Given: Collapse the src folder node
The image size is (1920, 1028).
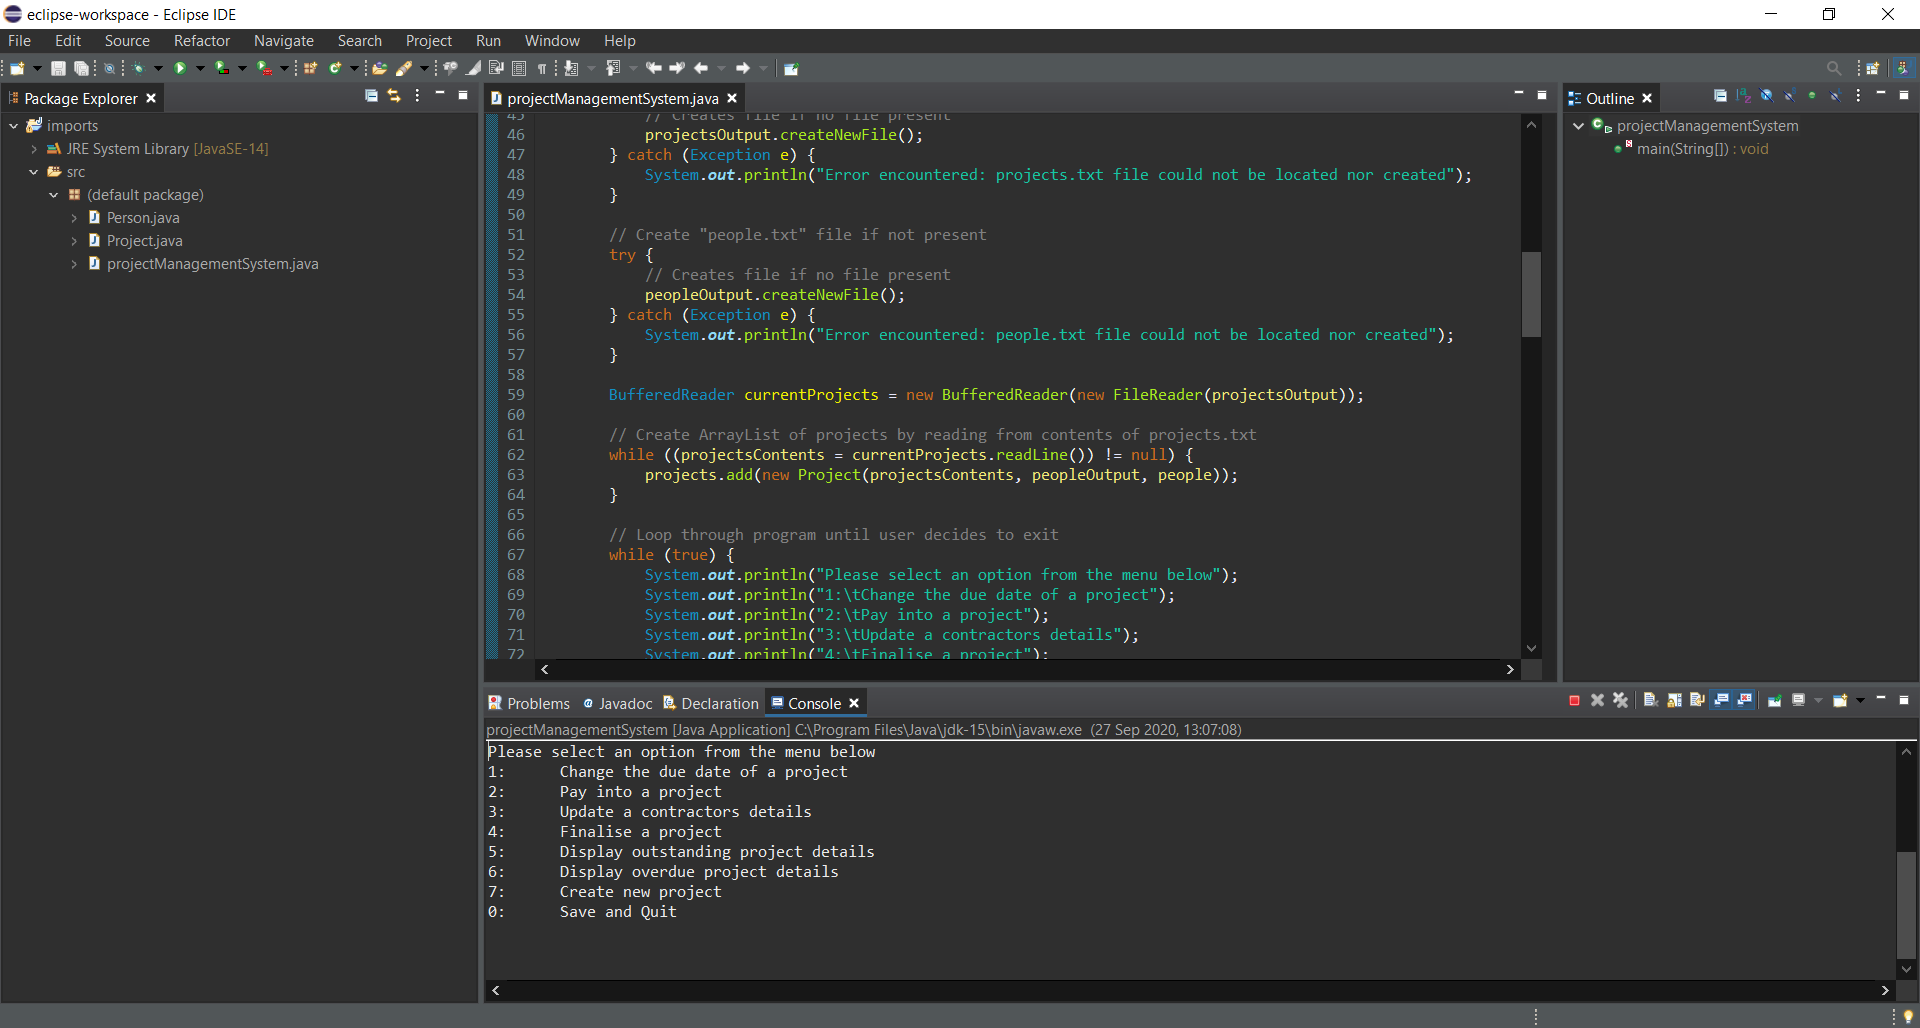Looking at the screenshot, I should coord(34,172).
